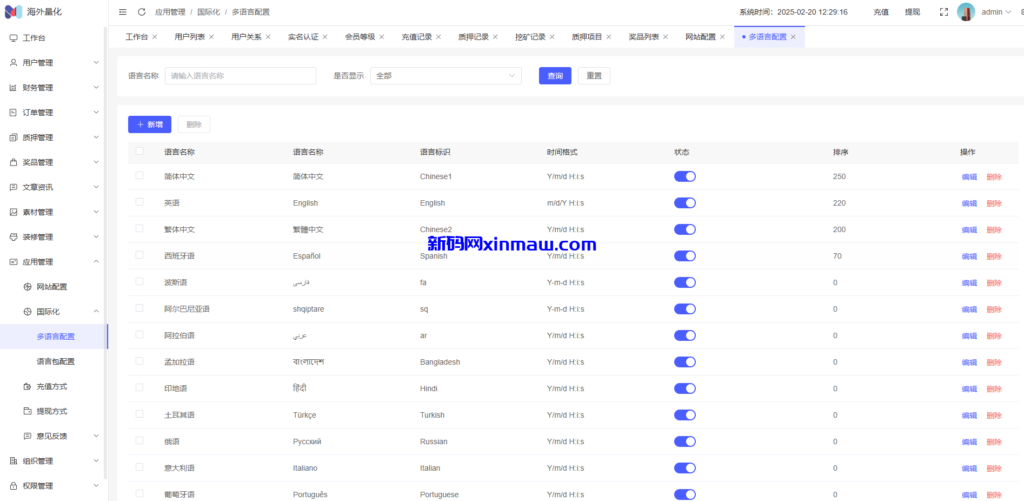Toggle fullscreen mode icon

click(944, 12)
